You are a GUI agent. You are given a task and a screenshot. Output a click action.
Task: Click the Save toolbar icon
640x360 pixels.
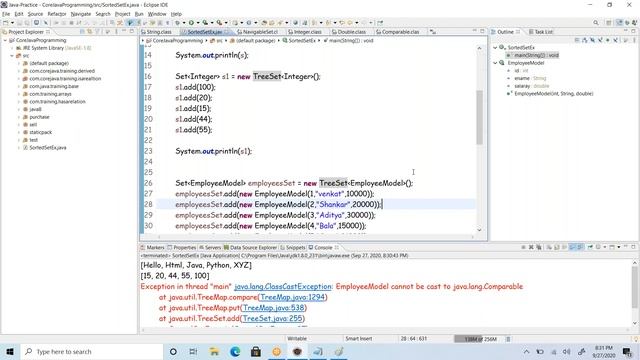click(x=20, y=23)
